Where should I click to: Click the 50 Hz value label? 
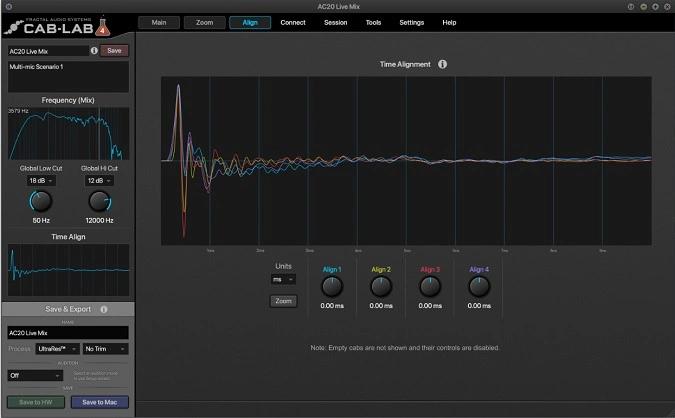41,220
